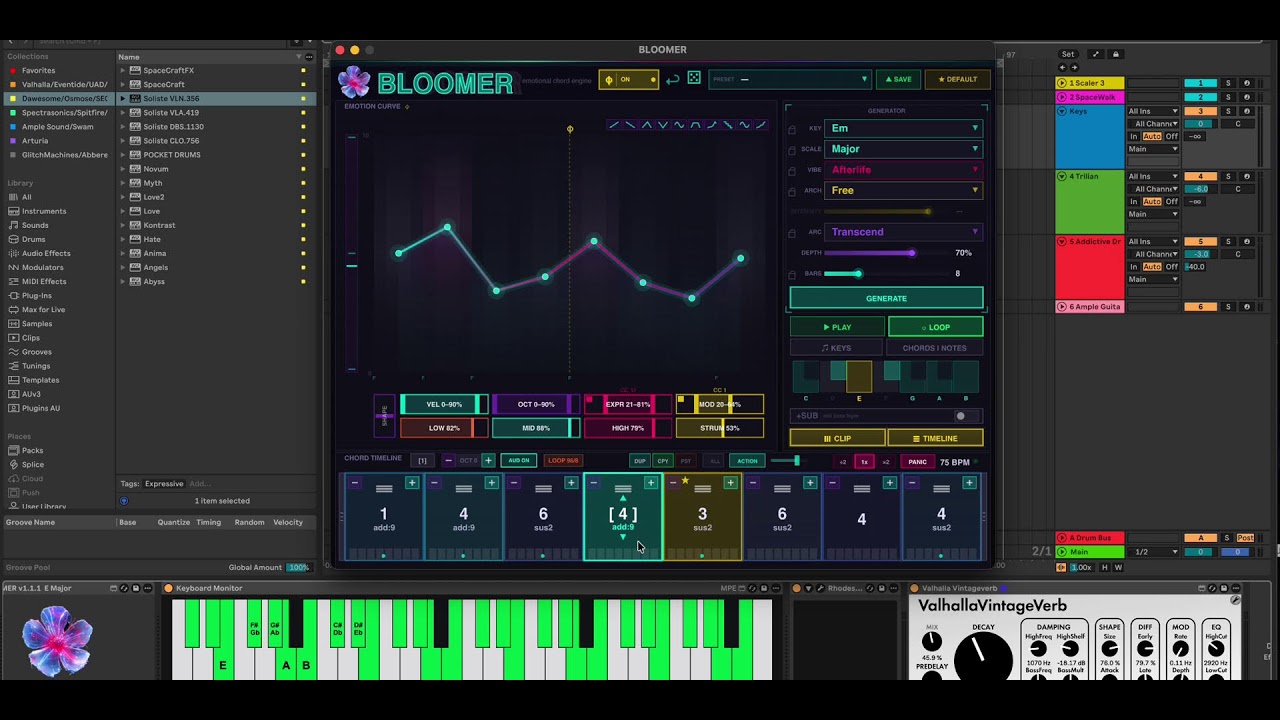The width and height of the screenshot is (1280, 720).
Task: Open the VIBE dropdown showing Afterlife
Action: point(904,170)
